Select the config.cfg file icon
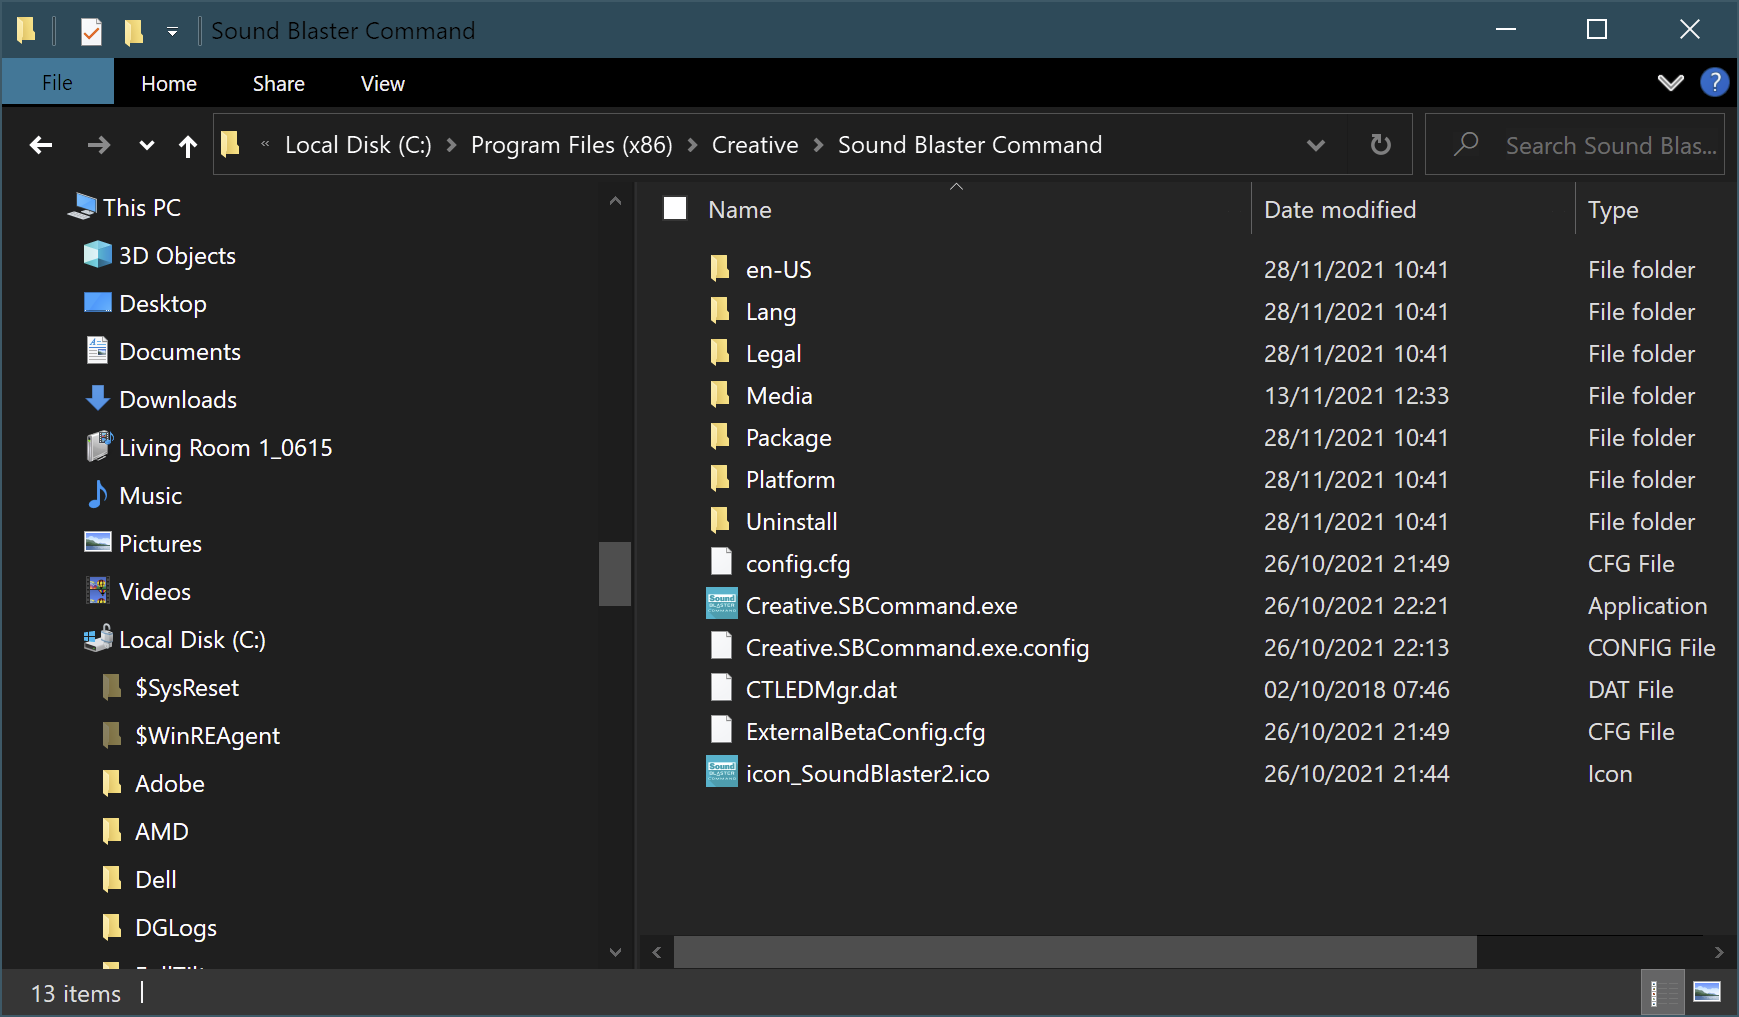 click(721, 562)
